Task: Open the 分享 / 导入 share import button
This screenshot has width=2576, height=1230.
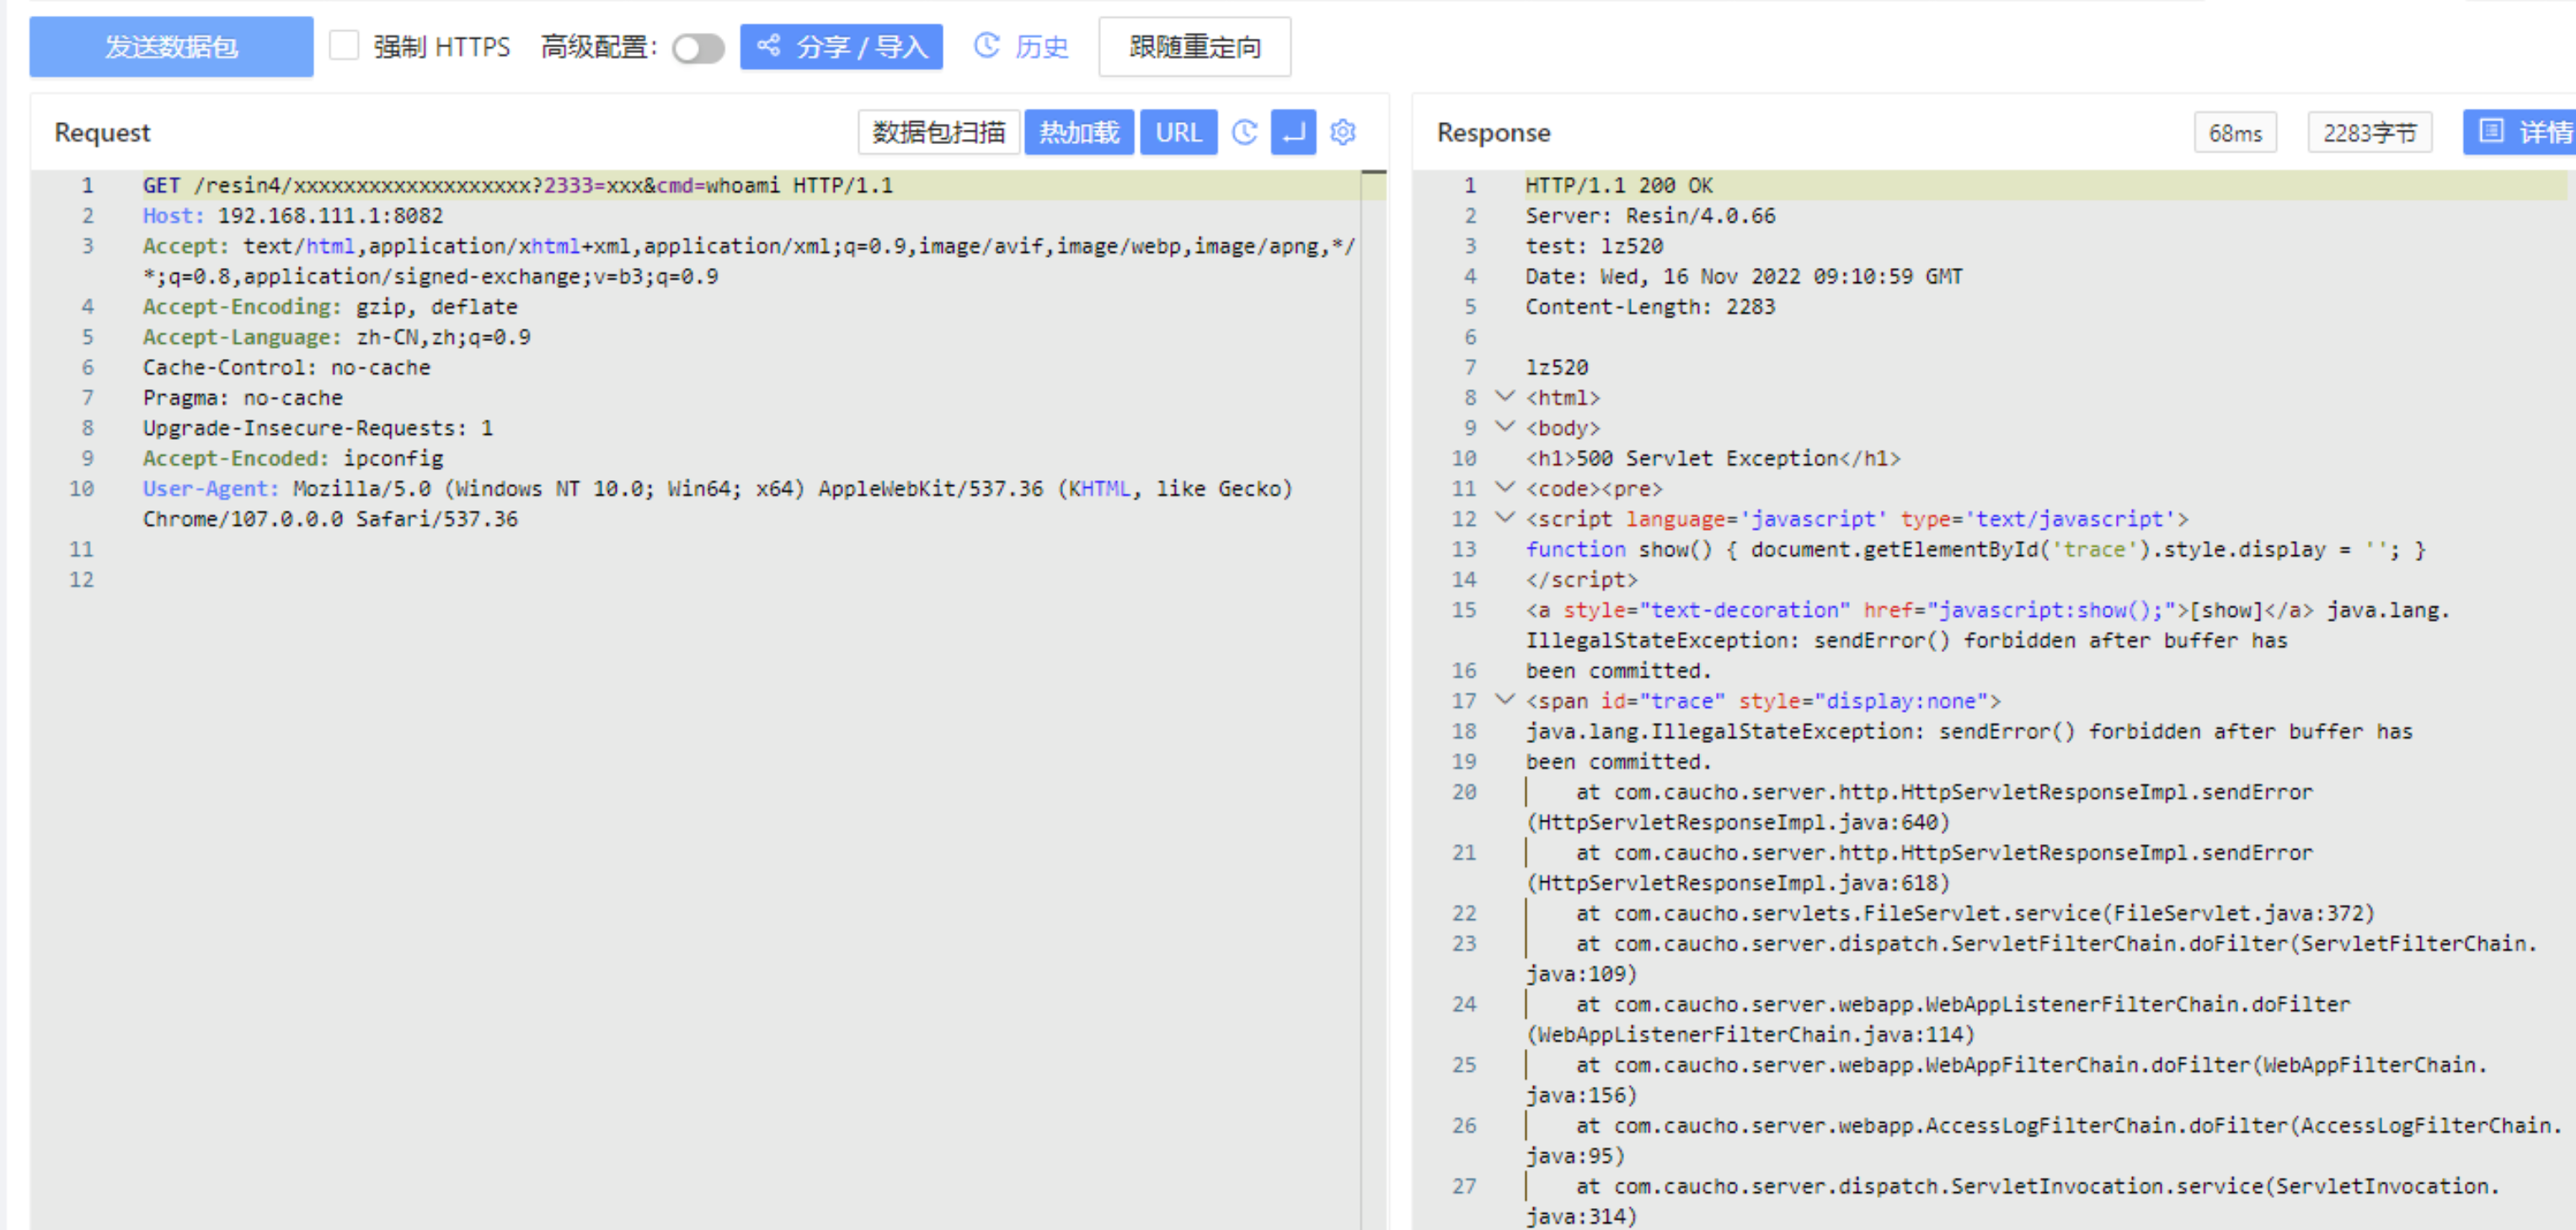Action: point(841,47)
